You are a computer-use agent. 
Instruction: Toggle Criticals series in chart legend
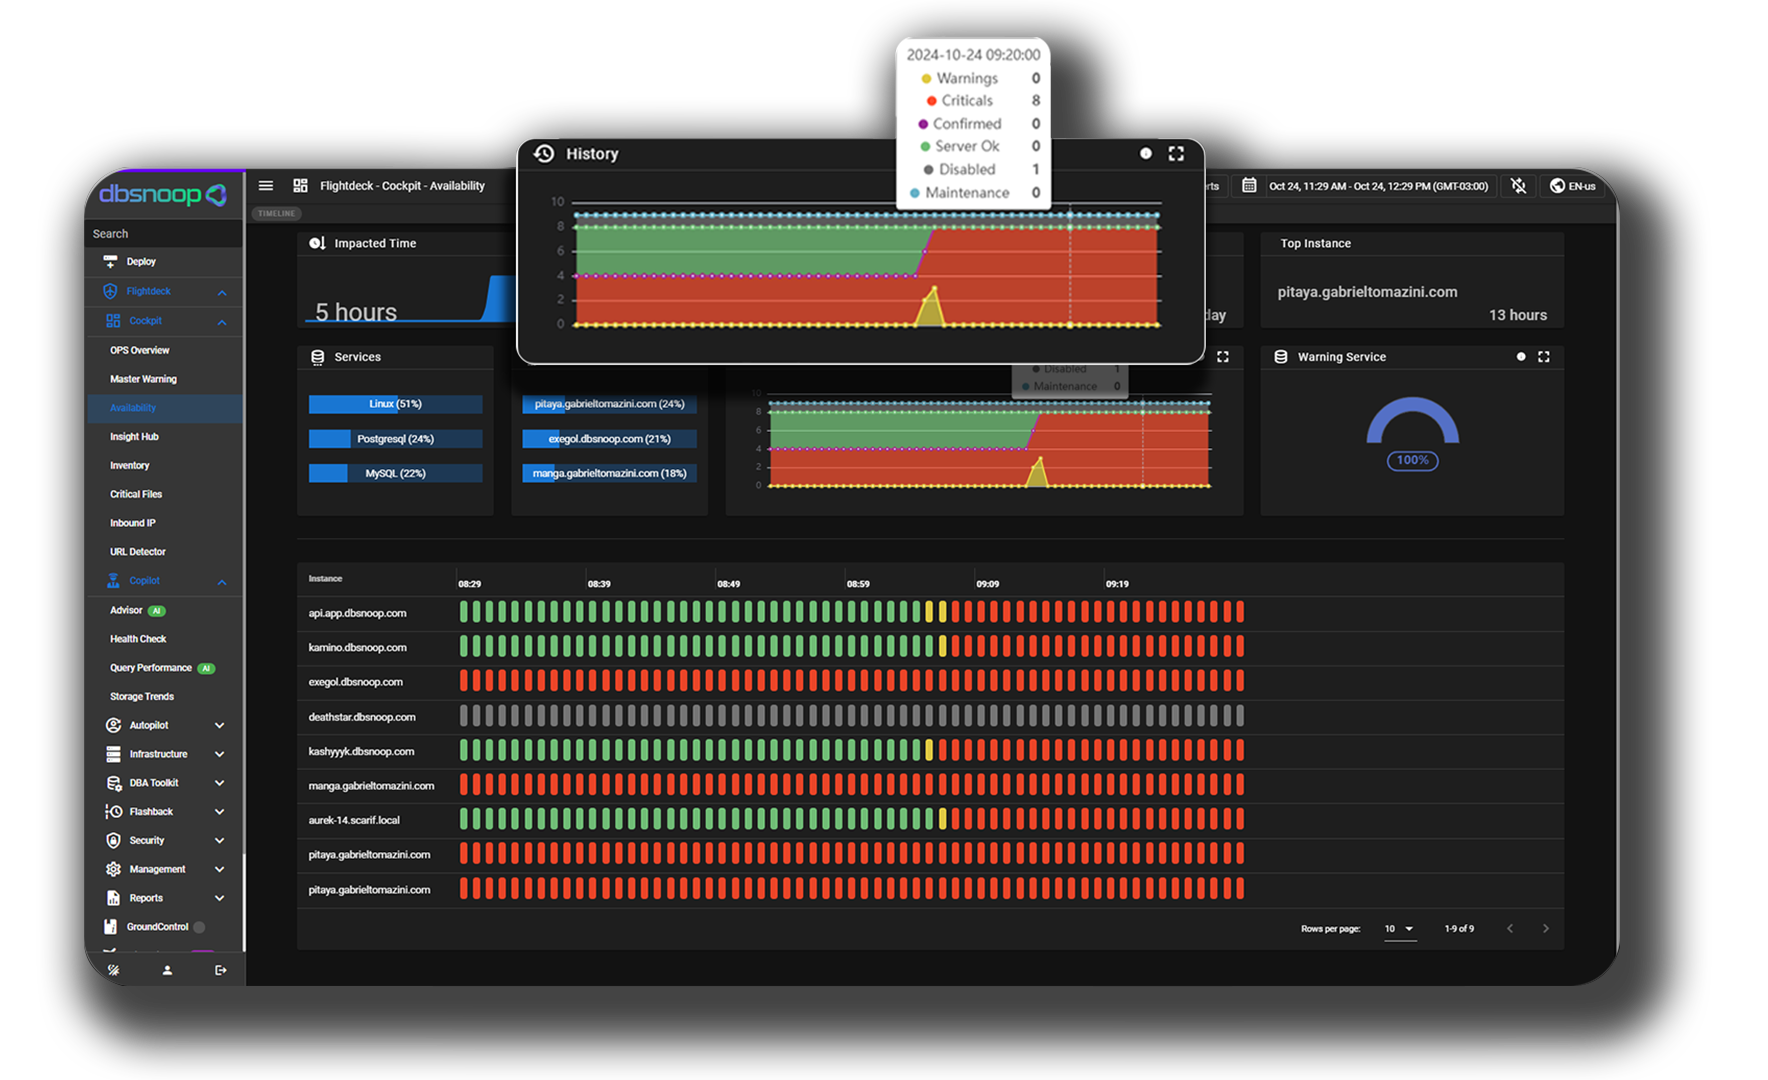coord(959,100)
